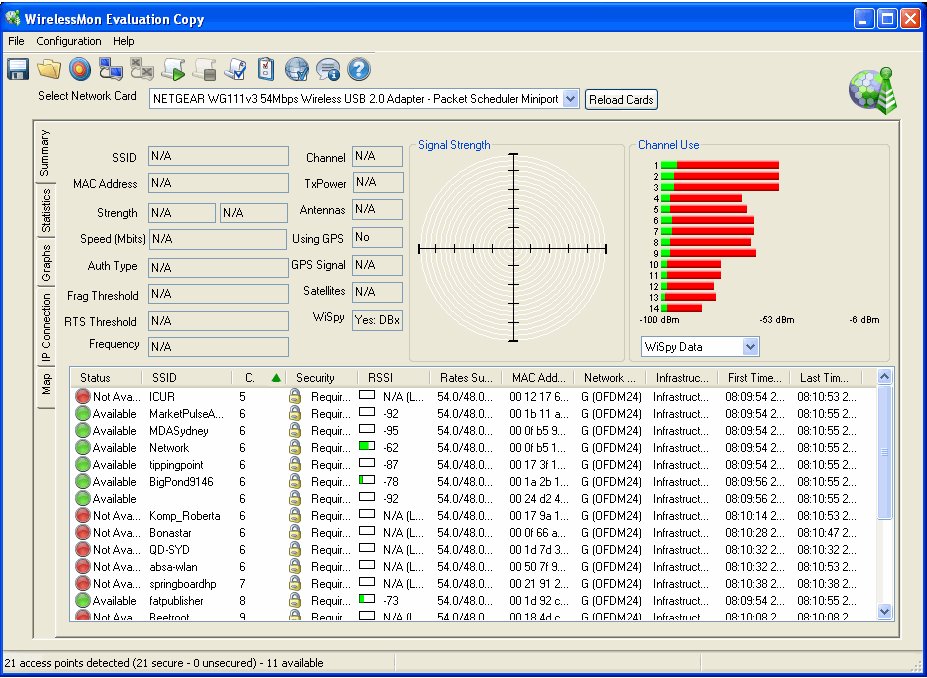Click the padlock icon in tippingpoint row
The image size is (927, 678).
[x=294, y=465]
